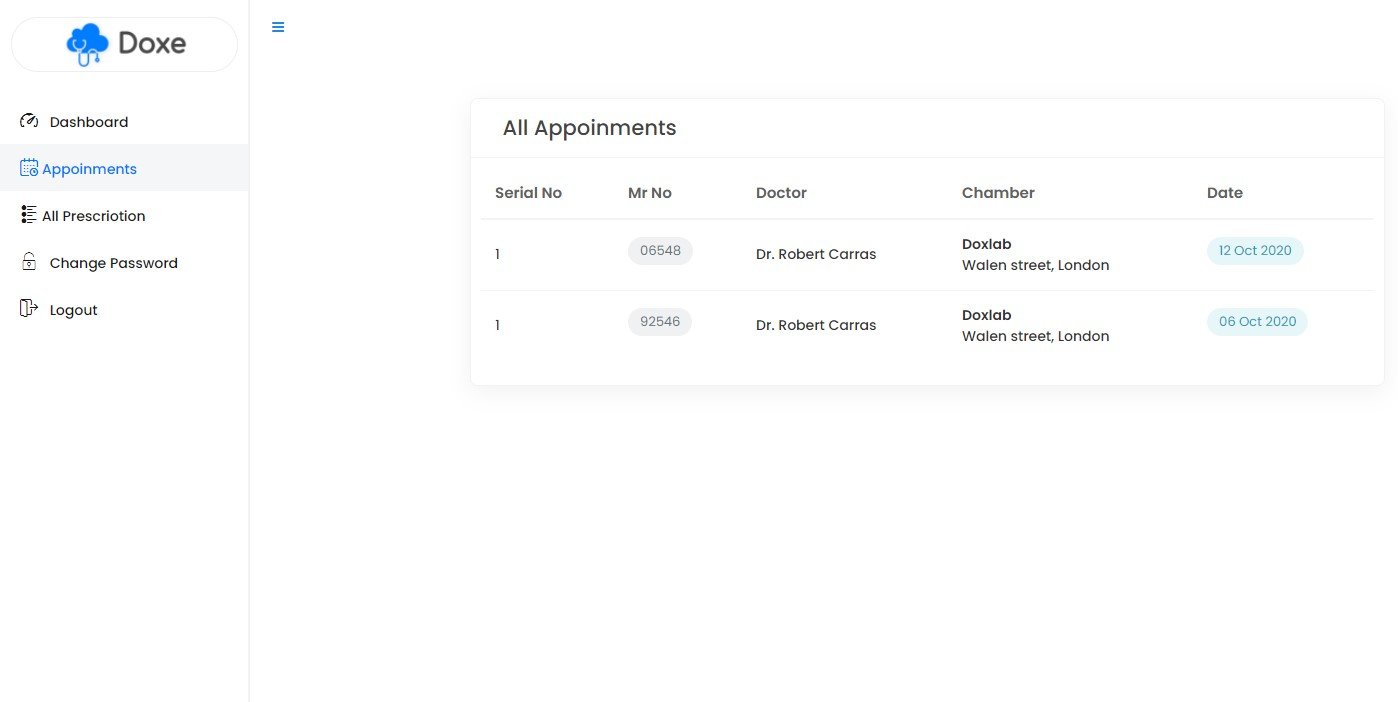Click the Mr No 06548 badge
1398x702 pixels.
(x=660, y=251)
